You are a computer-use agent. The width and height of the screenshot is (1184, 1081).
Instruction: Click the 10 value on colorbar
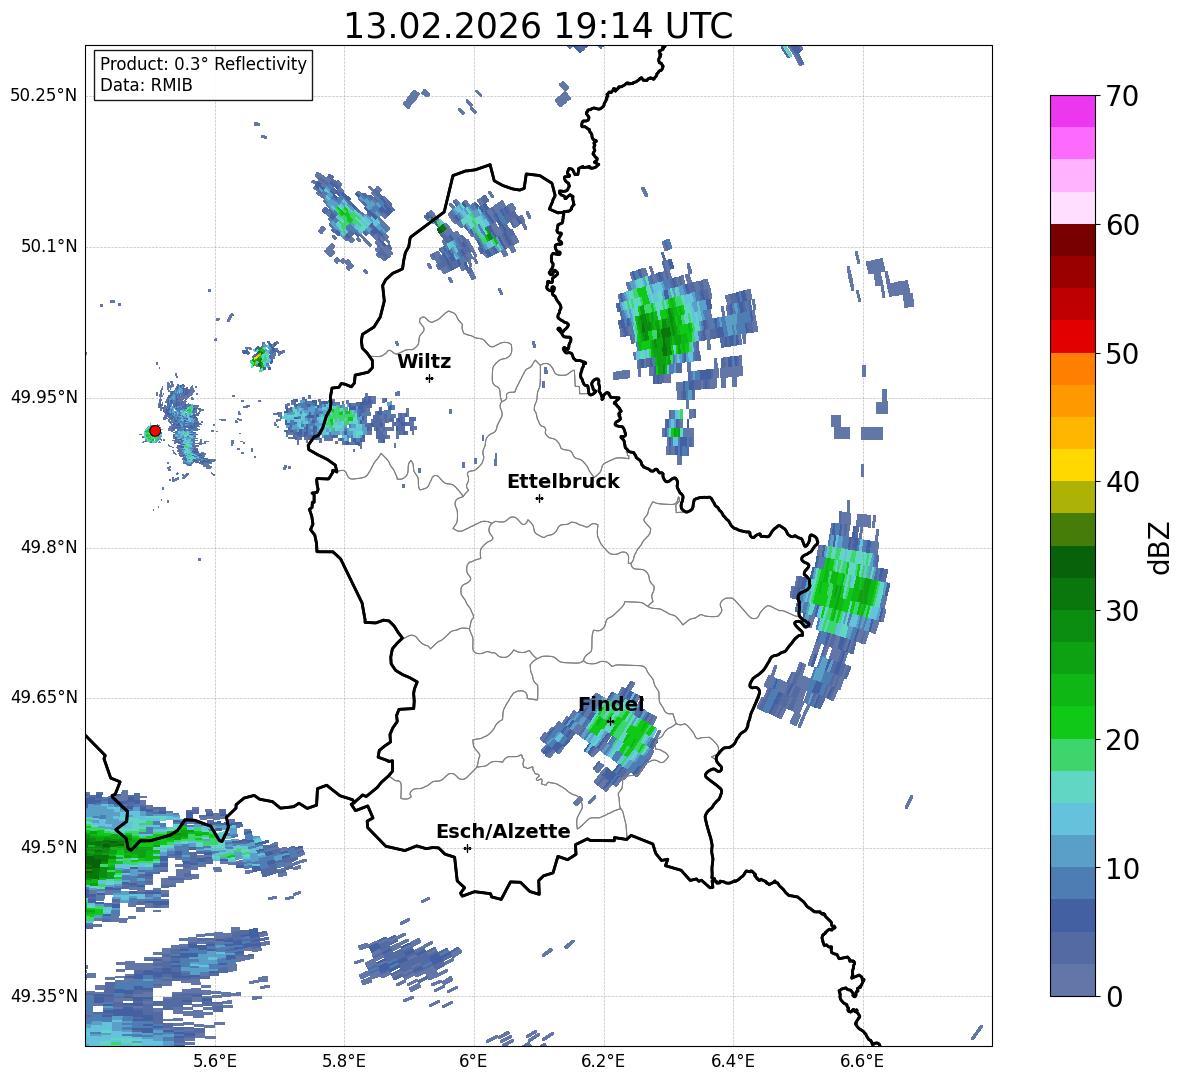click(1122, 869)
